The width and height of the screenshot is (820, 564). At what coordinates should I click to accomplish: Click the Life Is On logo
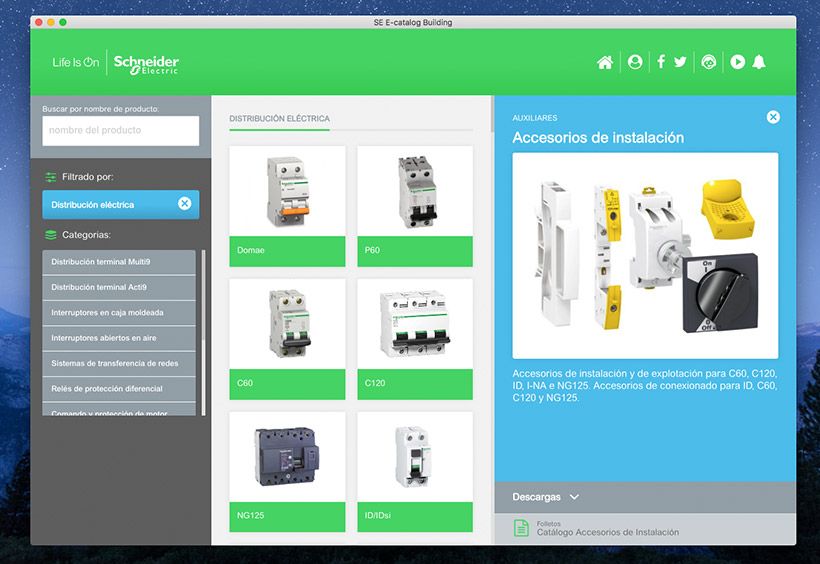76,62
